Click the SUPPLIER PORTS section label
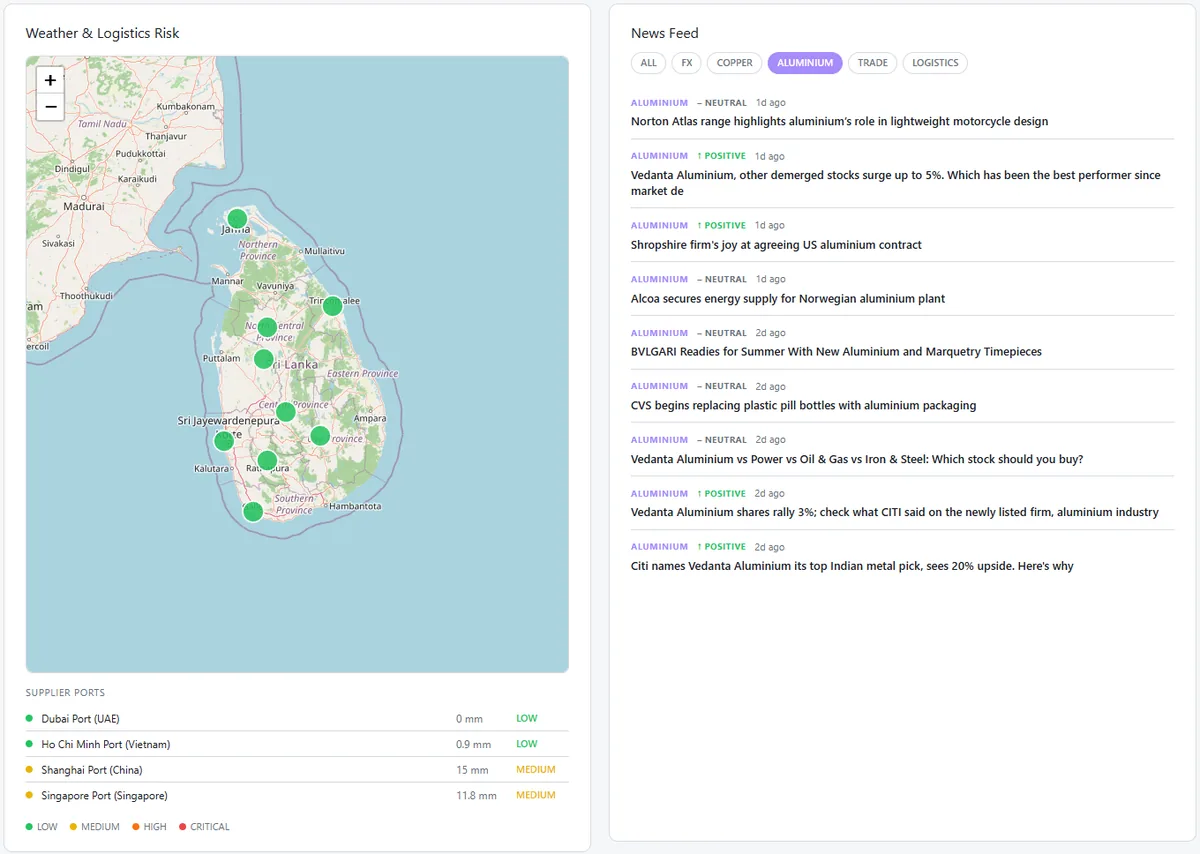The height and width of the screenshot is (854, 1200). [65, 693]
